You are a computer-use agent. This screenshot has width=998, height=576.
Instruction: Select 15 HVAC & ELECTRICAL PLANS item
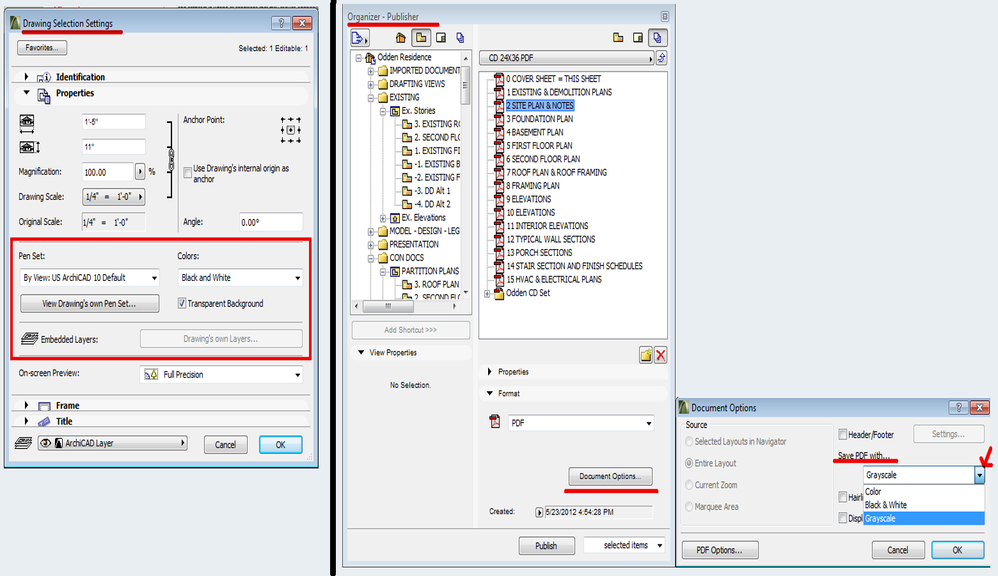pos(554,279)
